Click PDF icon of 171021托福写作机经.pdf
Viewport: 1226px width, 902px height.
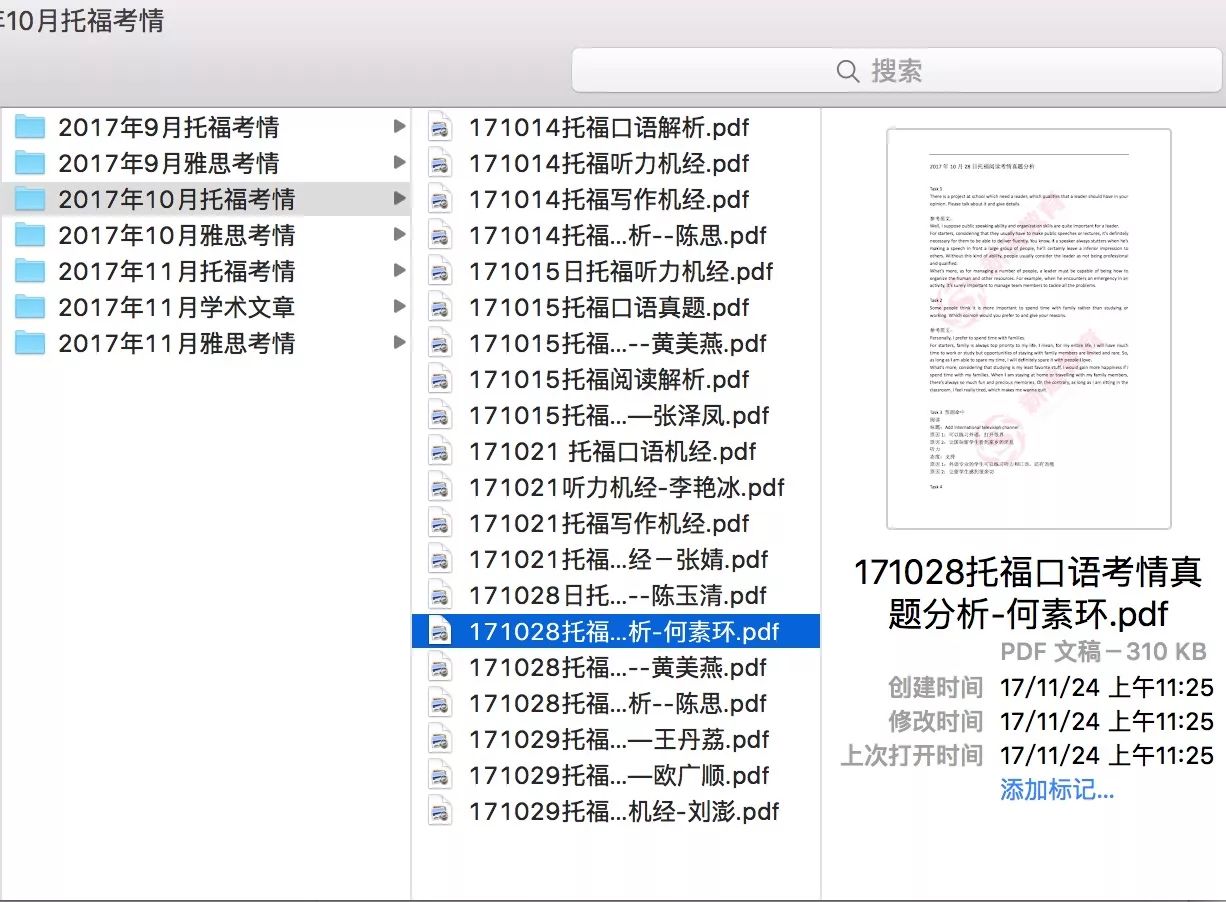pyautogui.click(x=440, y=523)
